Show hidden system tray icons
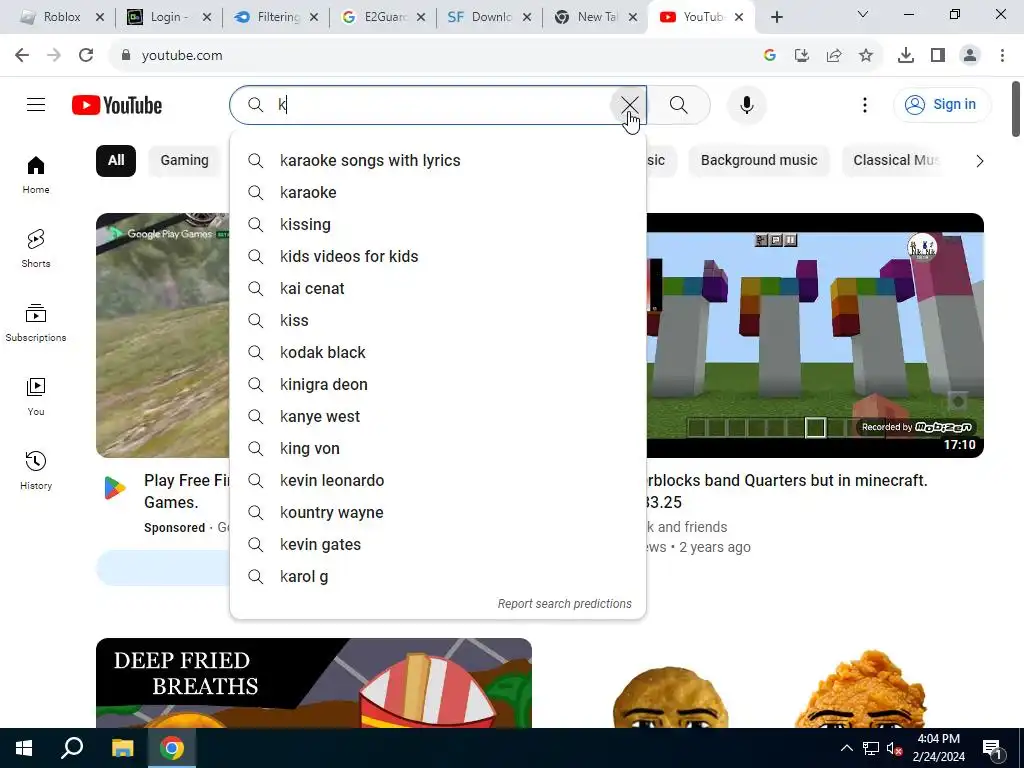The image size is (1024, 768). pyautogui.click(x=846, y=748)
